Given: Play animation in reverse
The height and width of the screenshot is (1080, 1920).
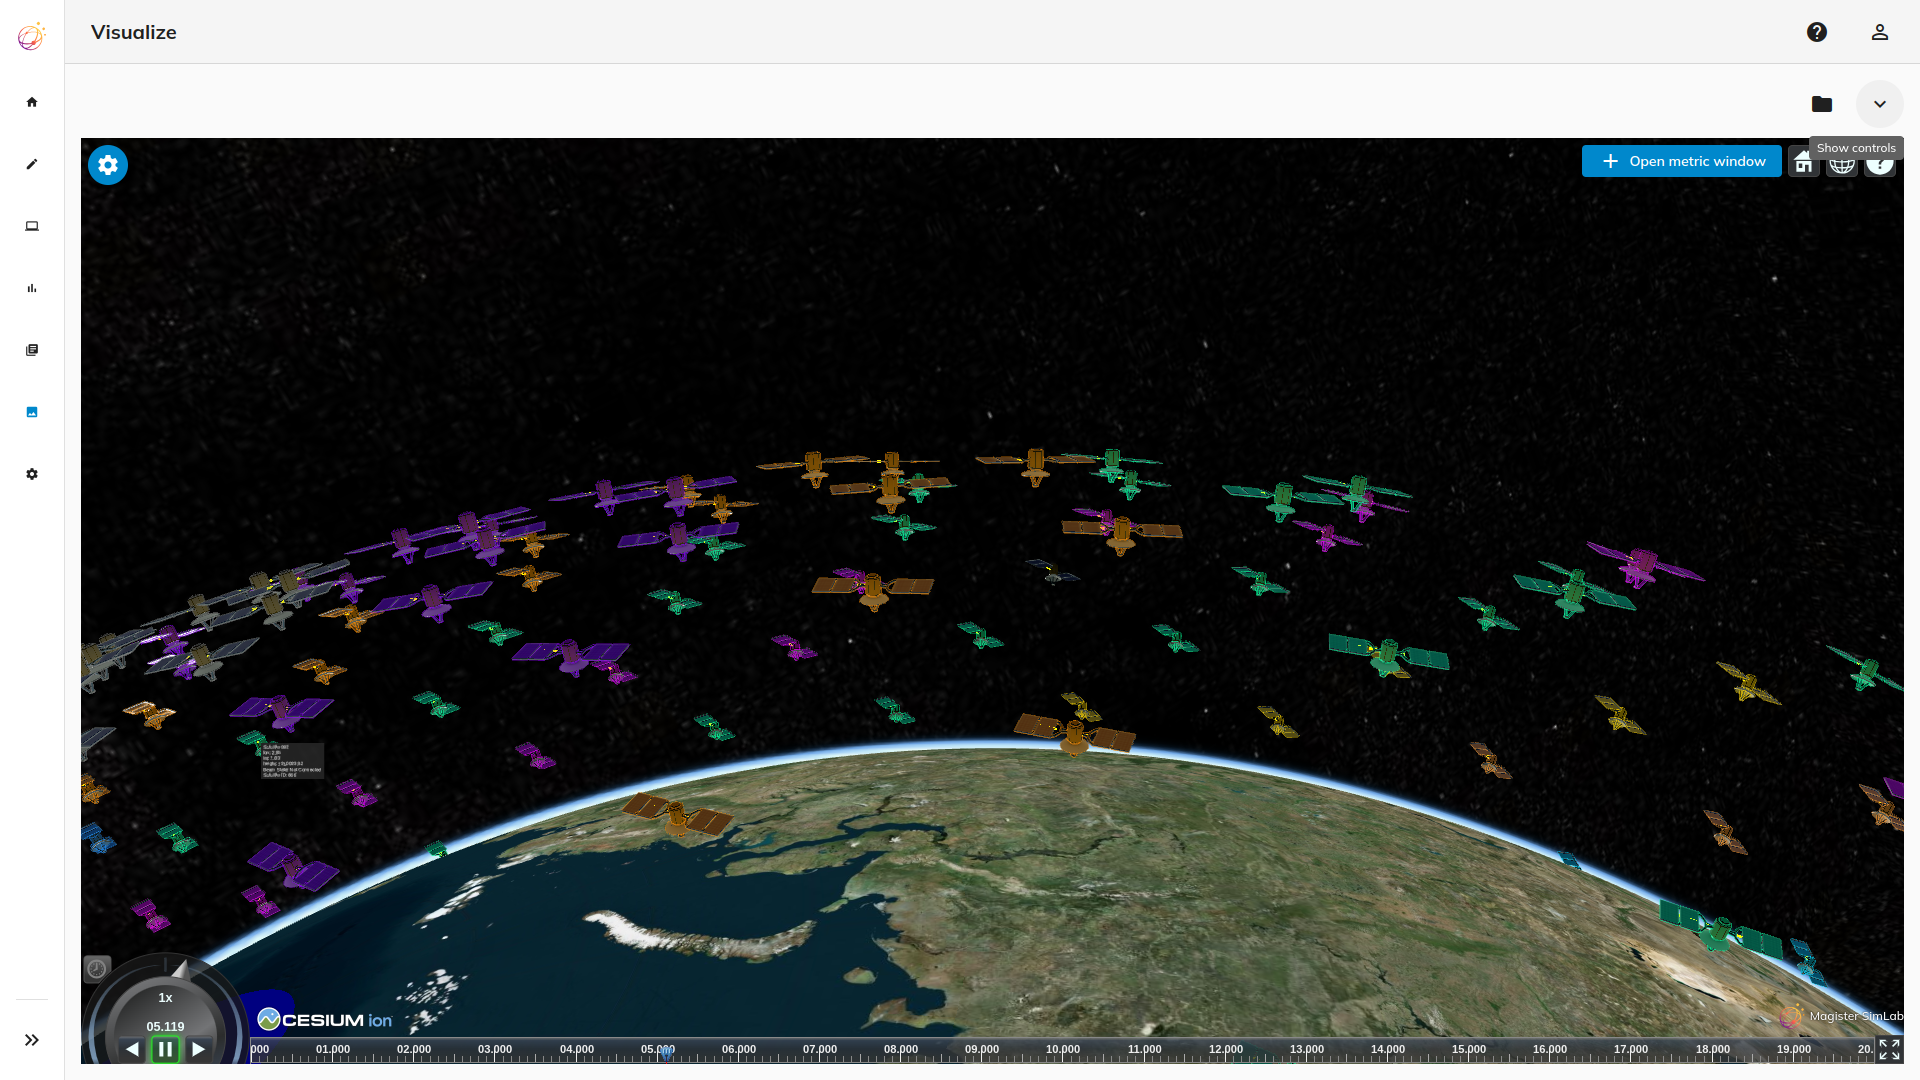Looking at the screenshot, I should point(132,1049).
